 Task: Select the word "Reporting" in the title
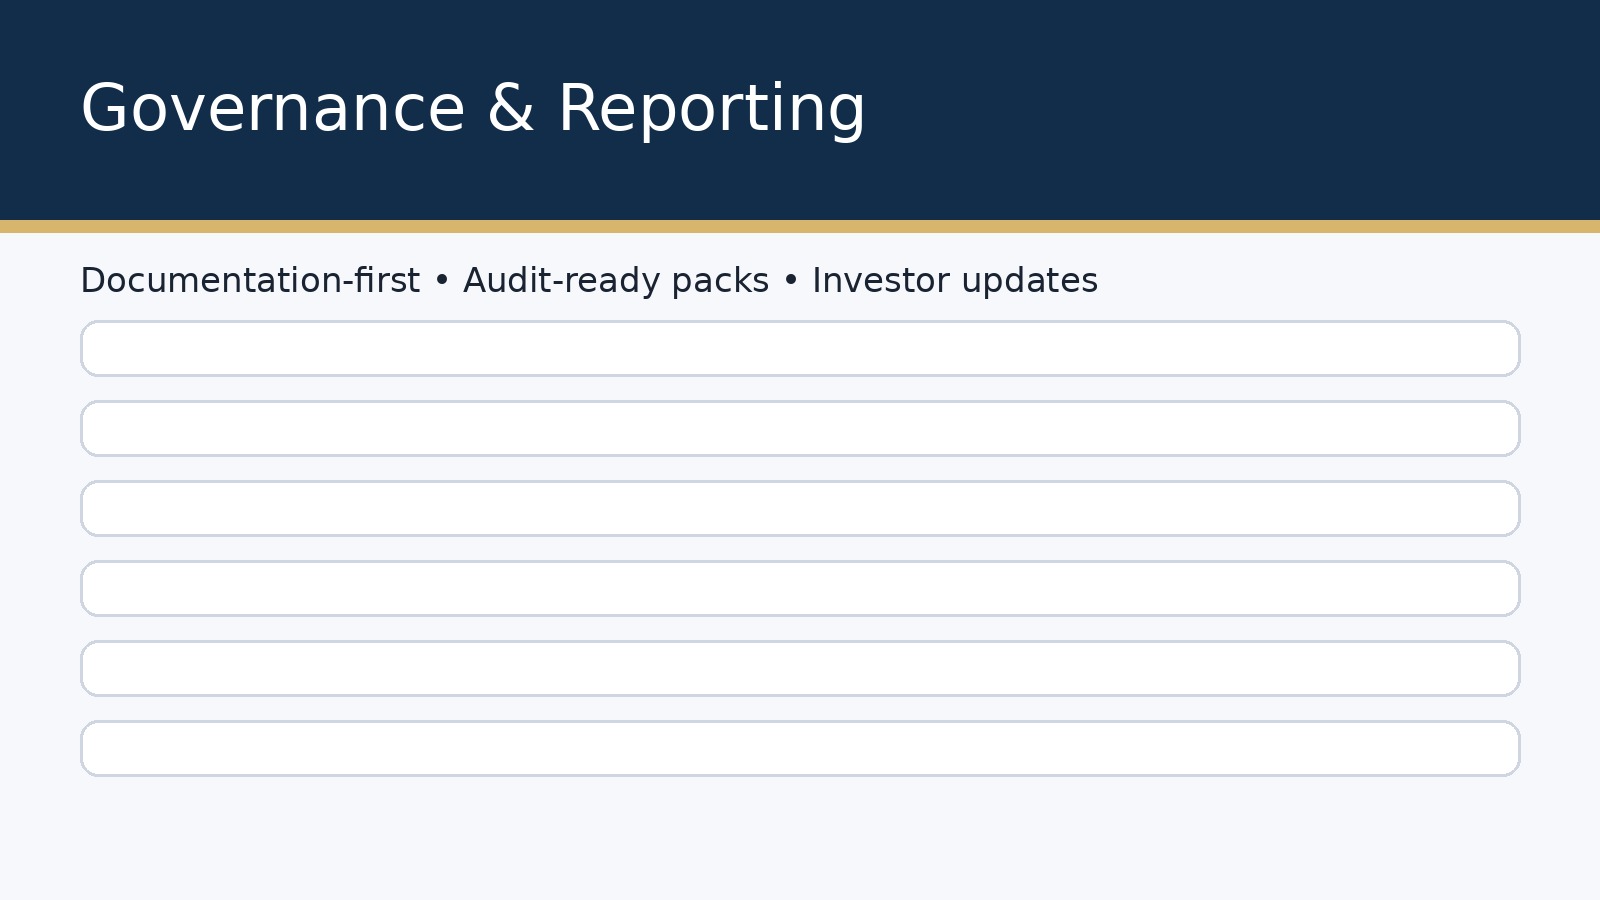[x=711, y=109]
